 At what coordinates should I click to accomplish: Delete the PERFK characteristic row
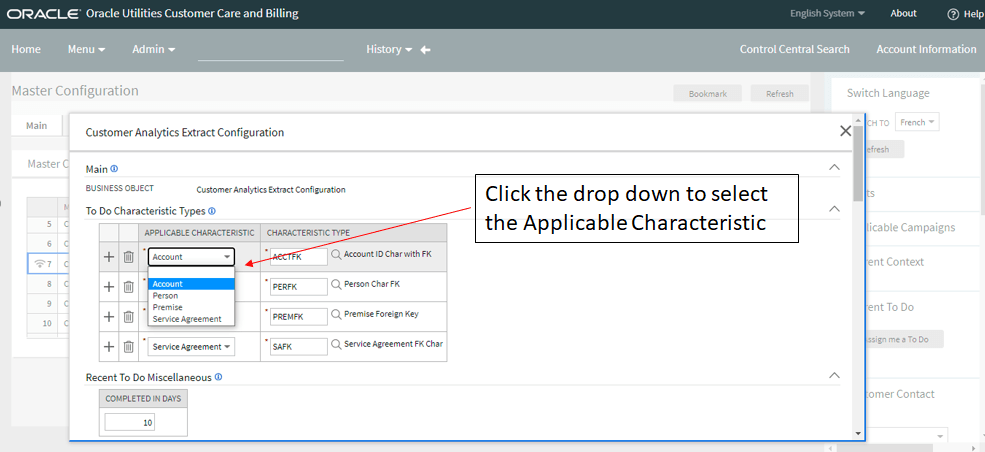(128, 287)
